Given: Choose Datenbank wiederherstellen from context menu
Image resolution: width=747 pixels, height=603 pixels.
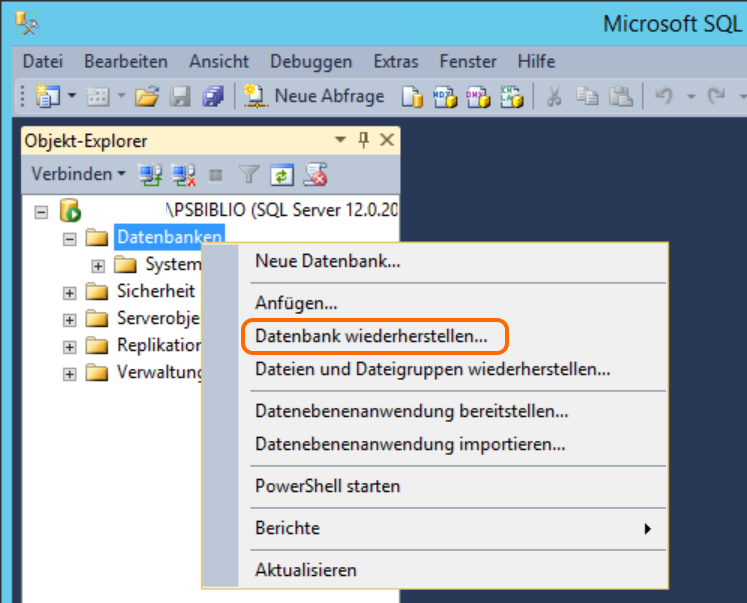Looking at the screenshot, I should click(371, 337).
